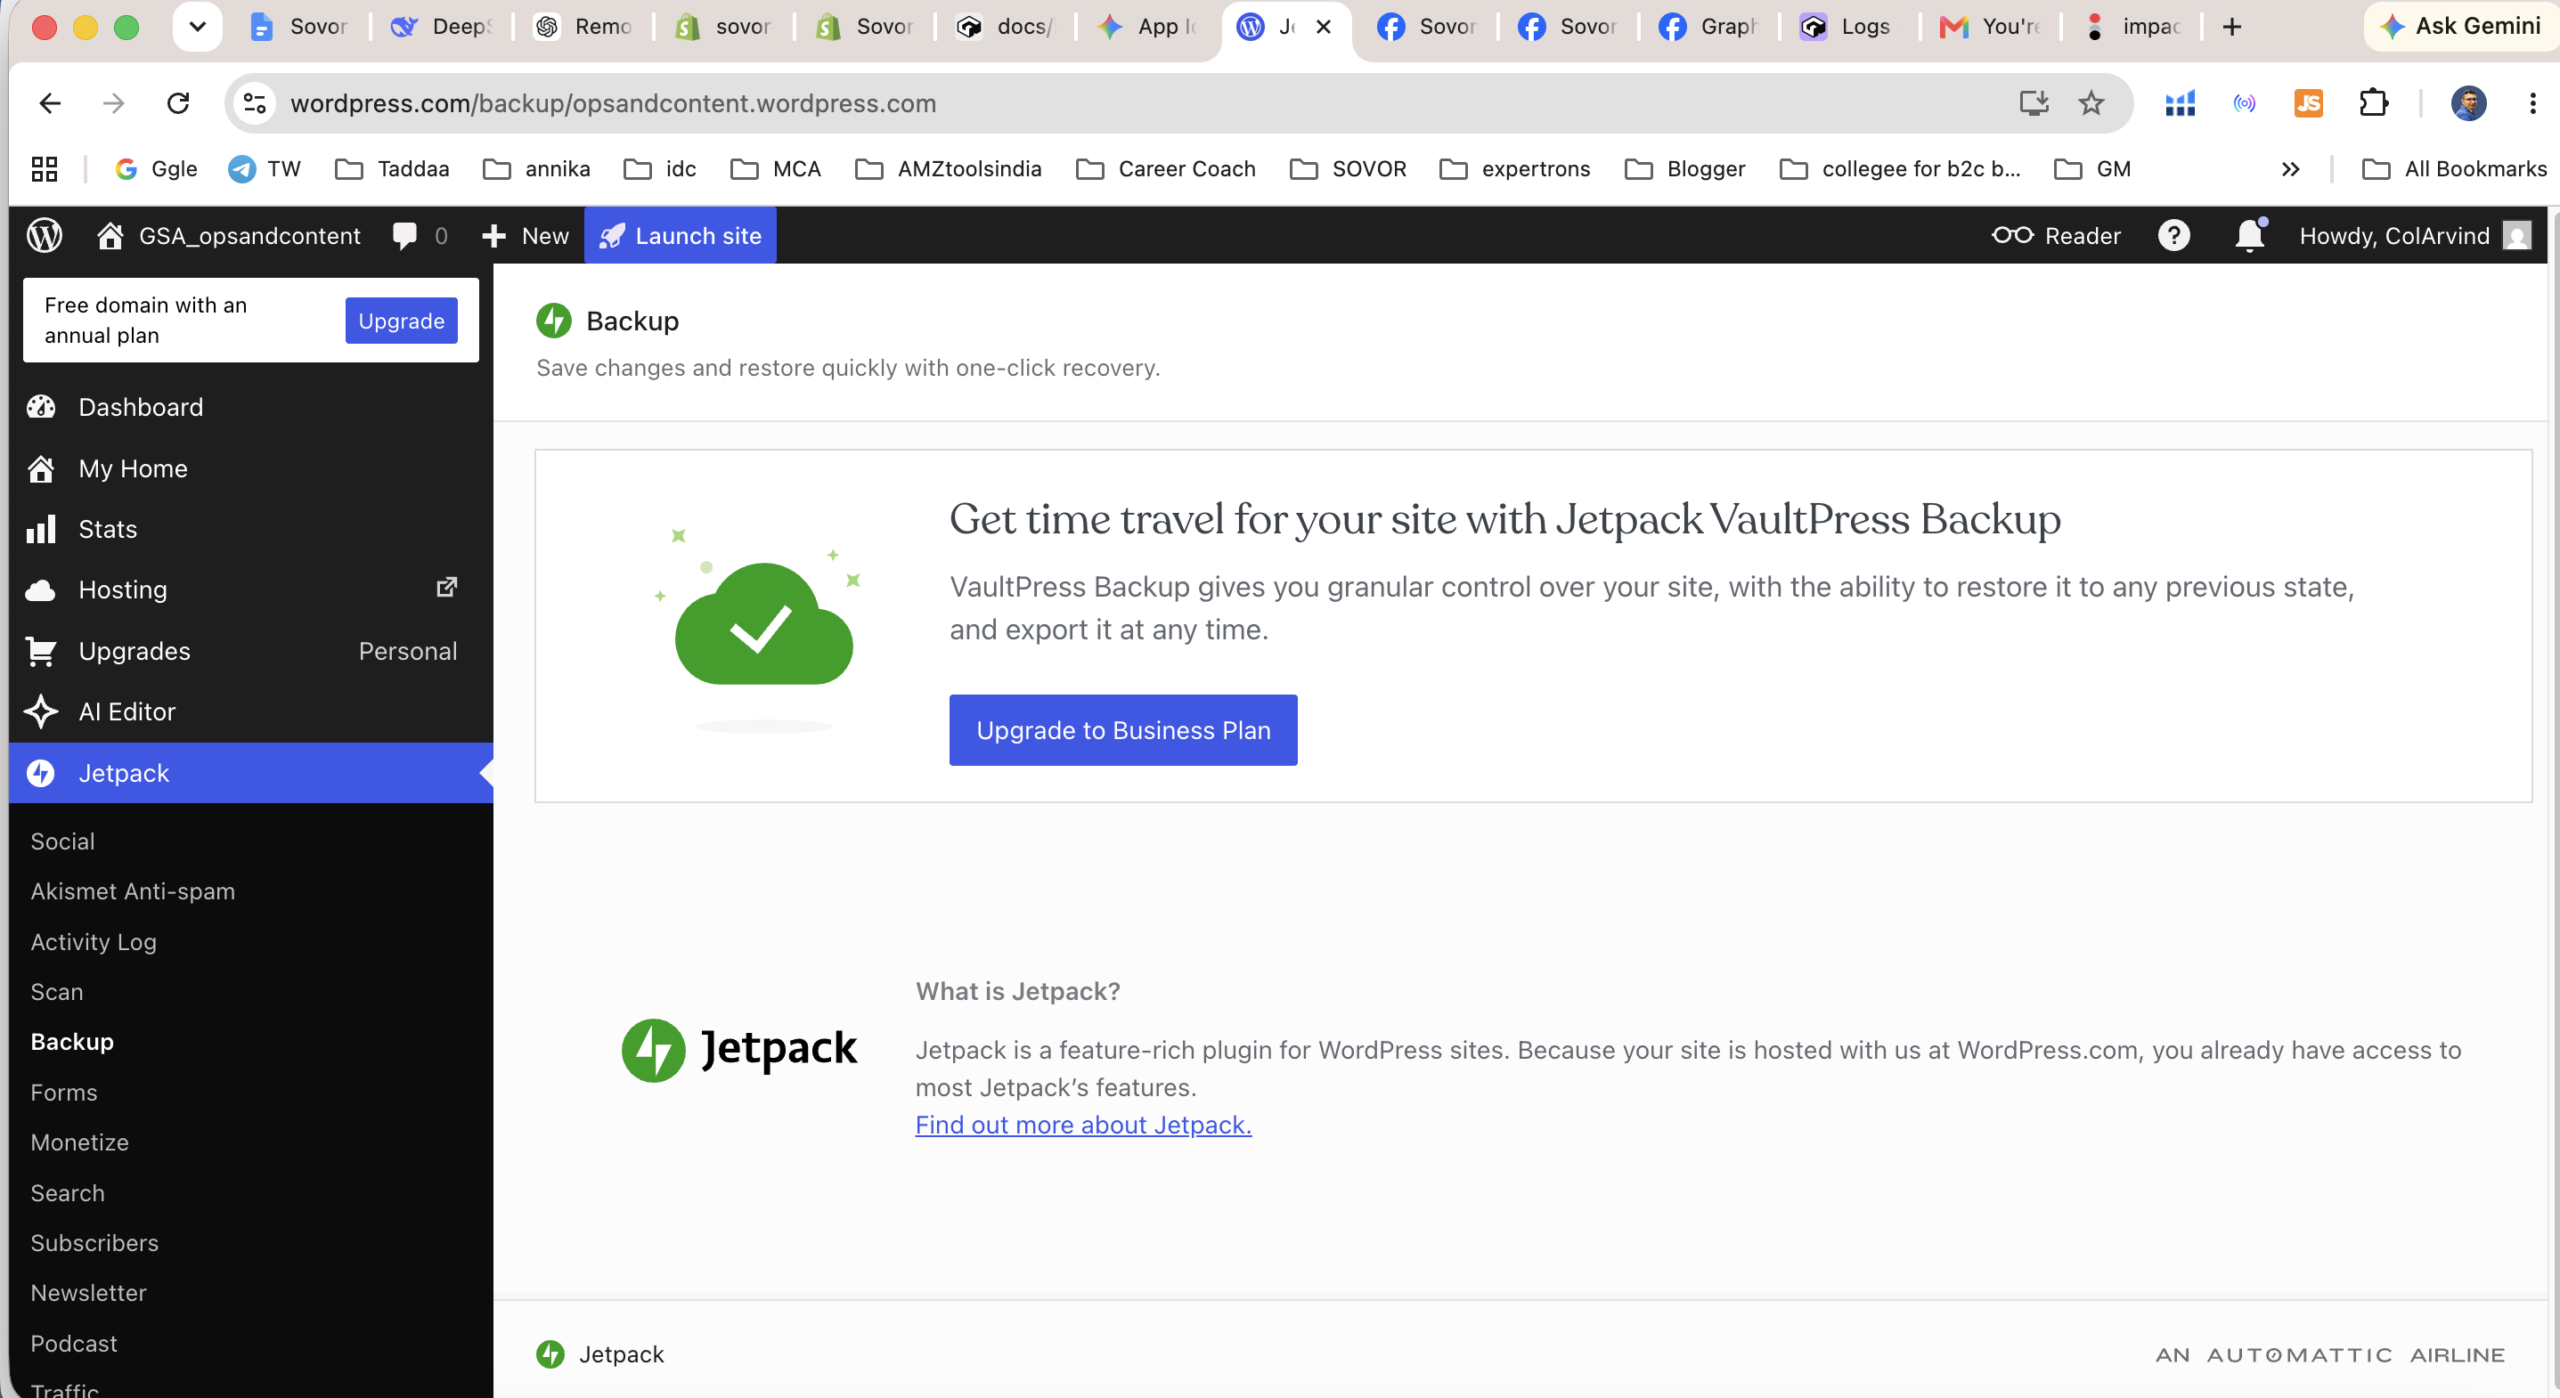Open the JS extension icon
The width and height of the screenshot is (2560, 1398).
coord(2309,103)
